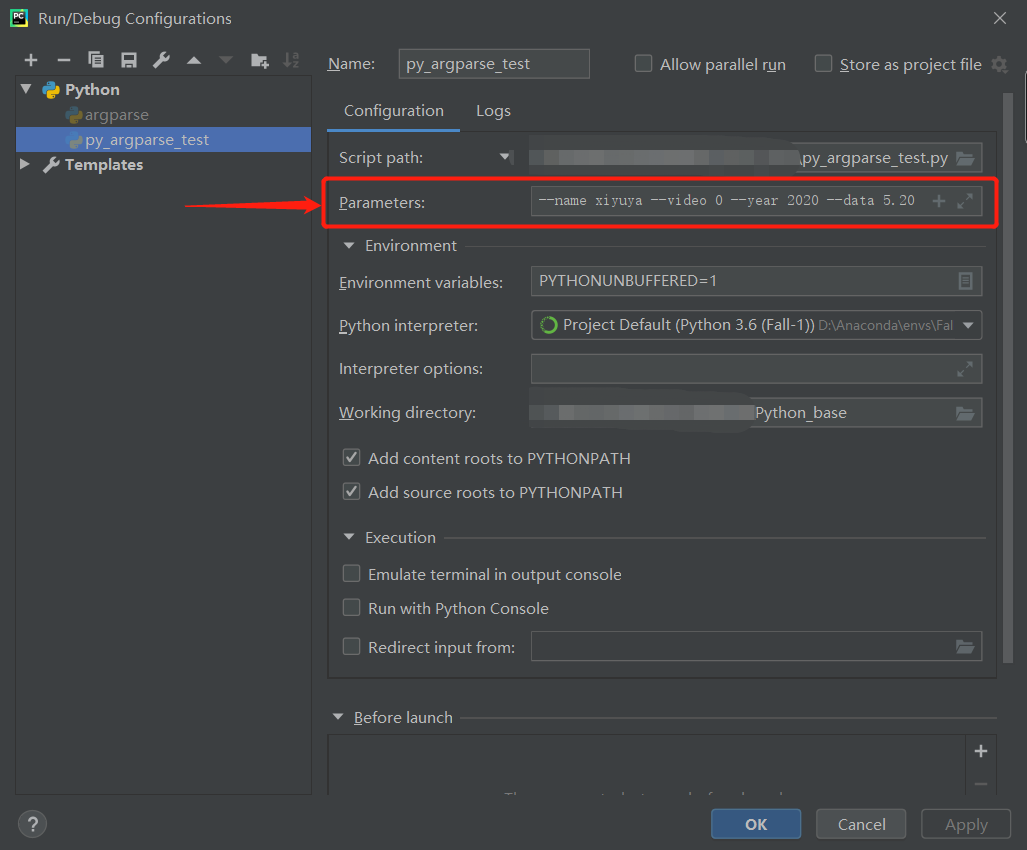Click the Name input field
This screenshot has width=1027, height=850.
tap(494, 64)
